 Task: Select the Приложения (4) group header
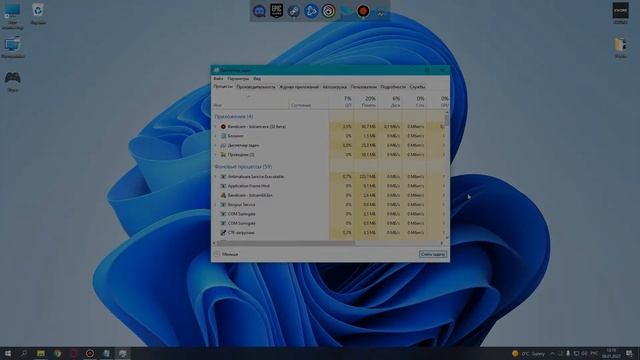(x=234, y=116)
